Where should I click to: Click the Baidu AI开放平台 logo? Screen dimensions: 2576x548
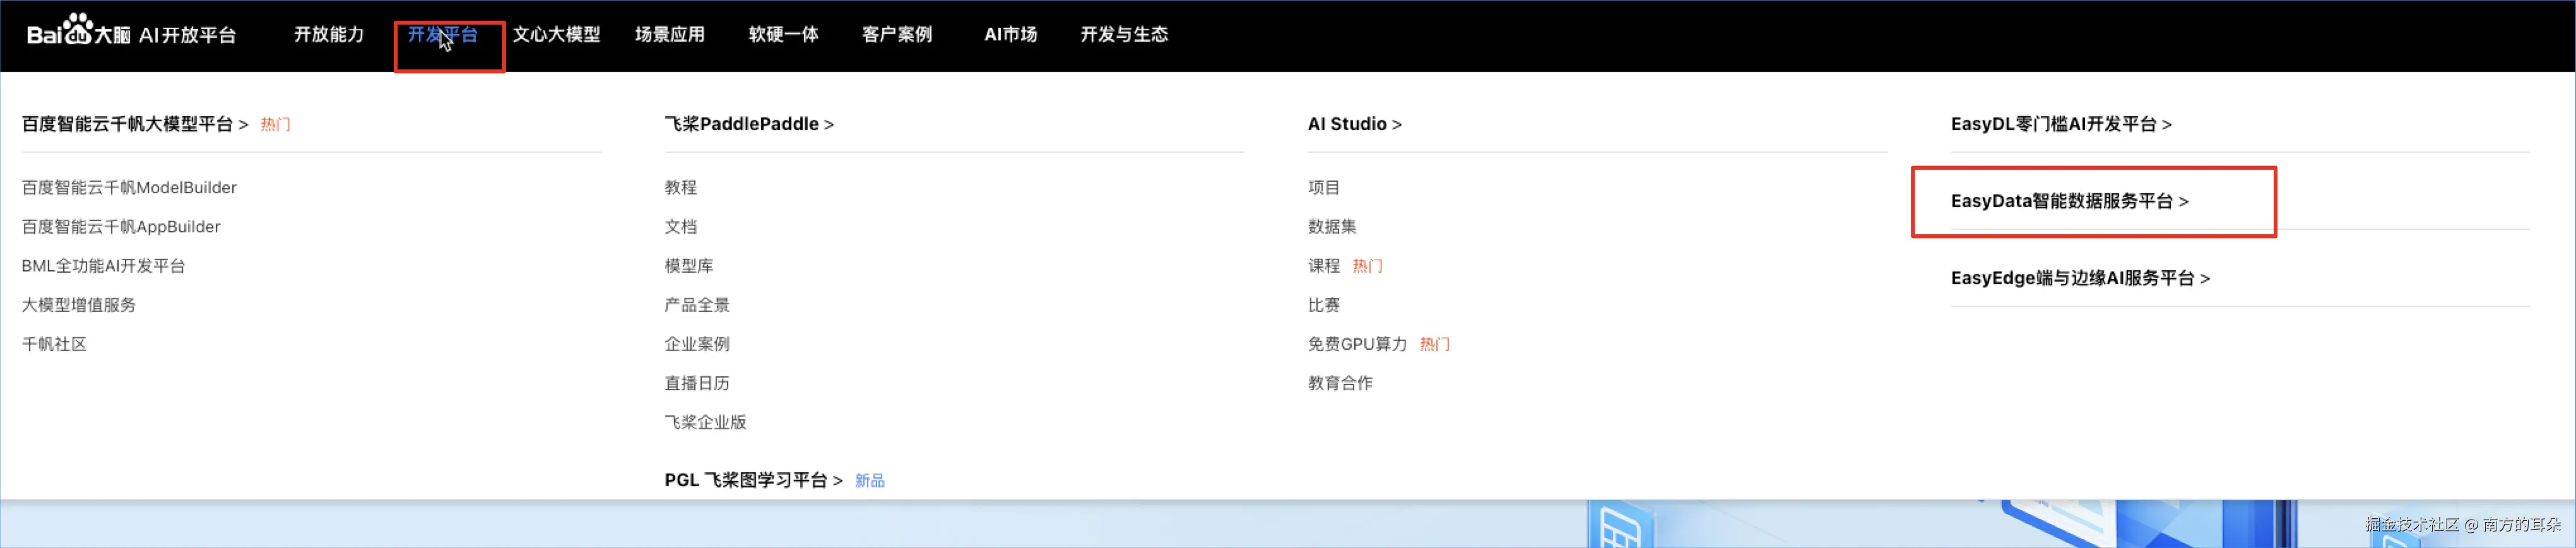tap(131, 31)
